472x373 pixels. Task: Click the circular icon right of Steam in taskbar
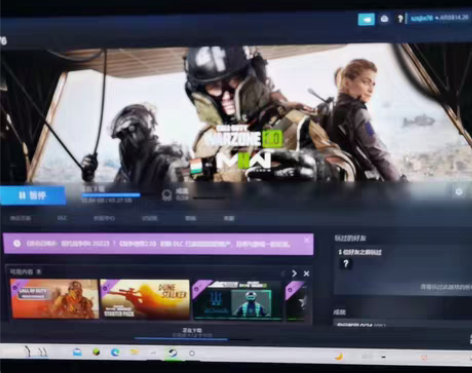(x=192, y=353)
